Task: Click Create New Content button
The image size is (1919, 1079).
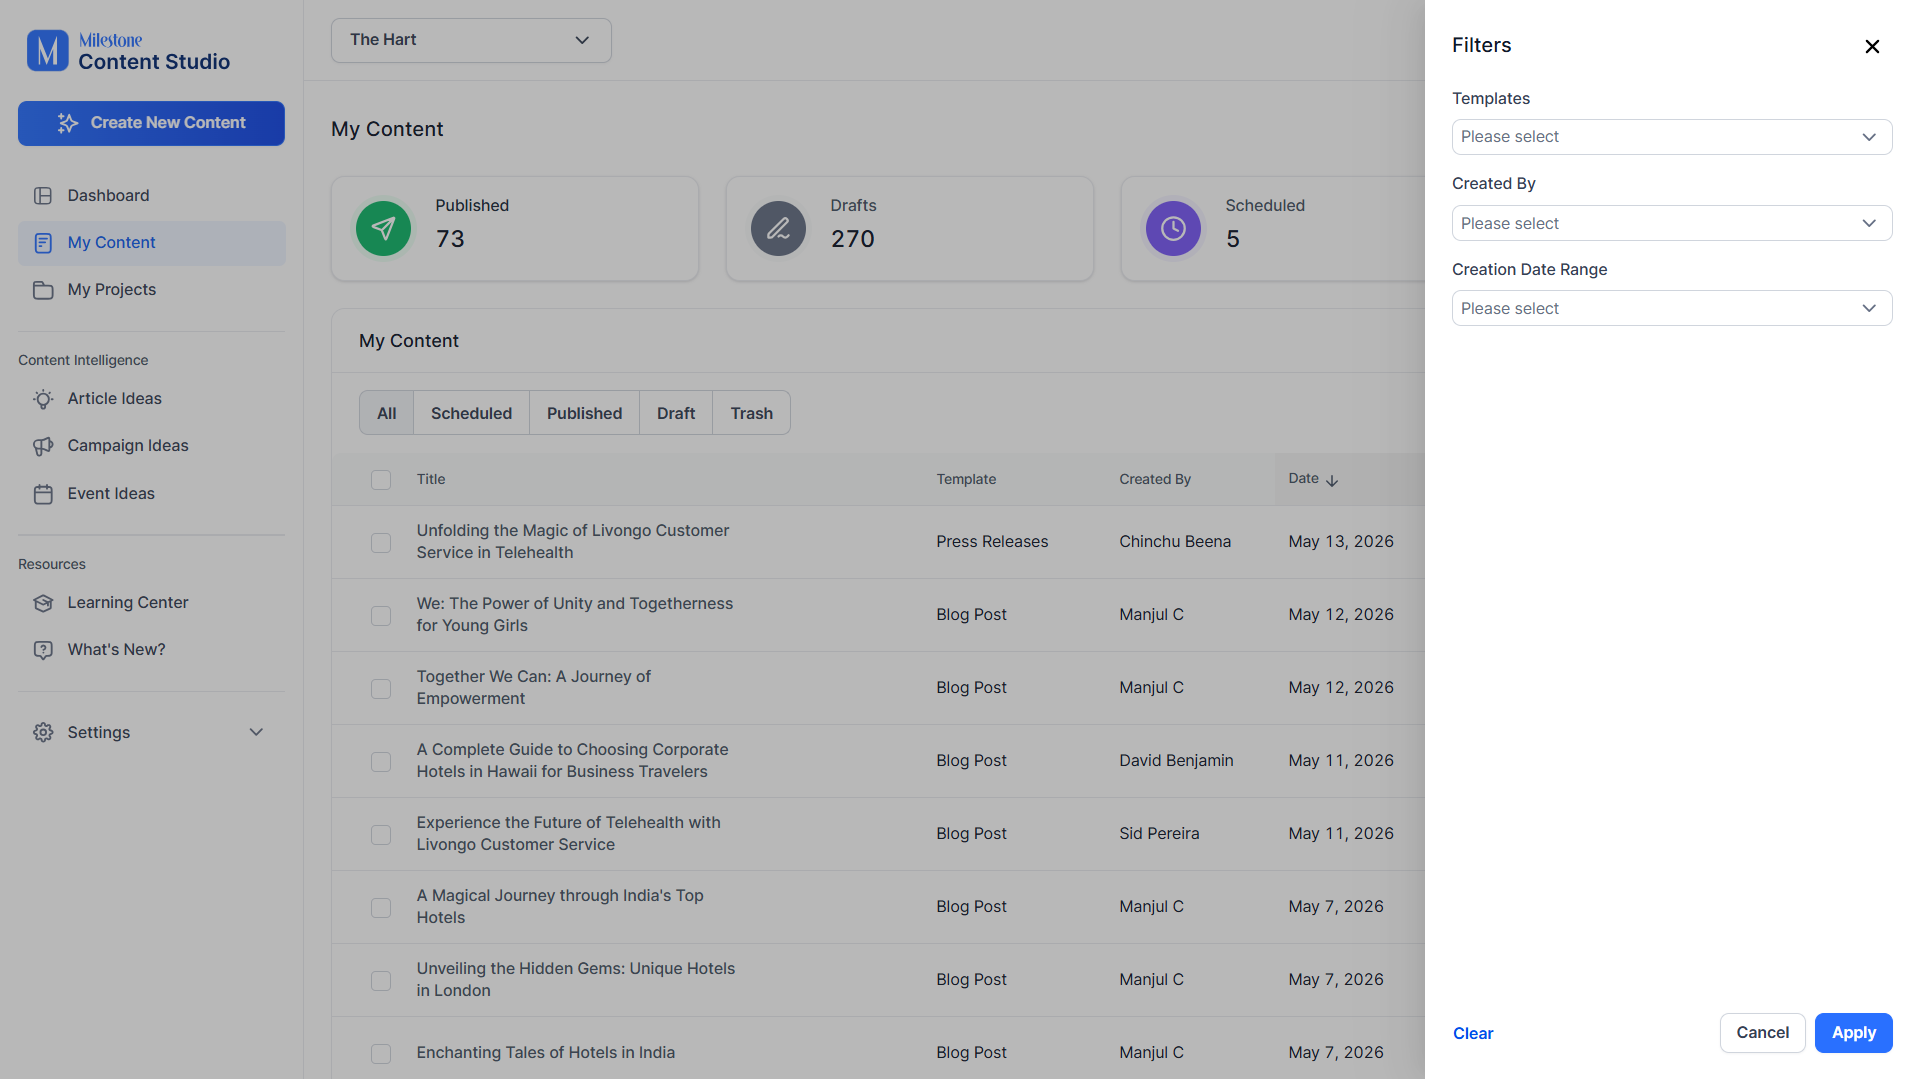Action: [x=151, y=123]
